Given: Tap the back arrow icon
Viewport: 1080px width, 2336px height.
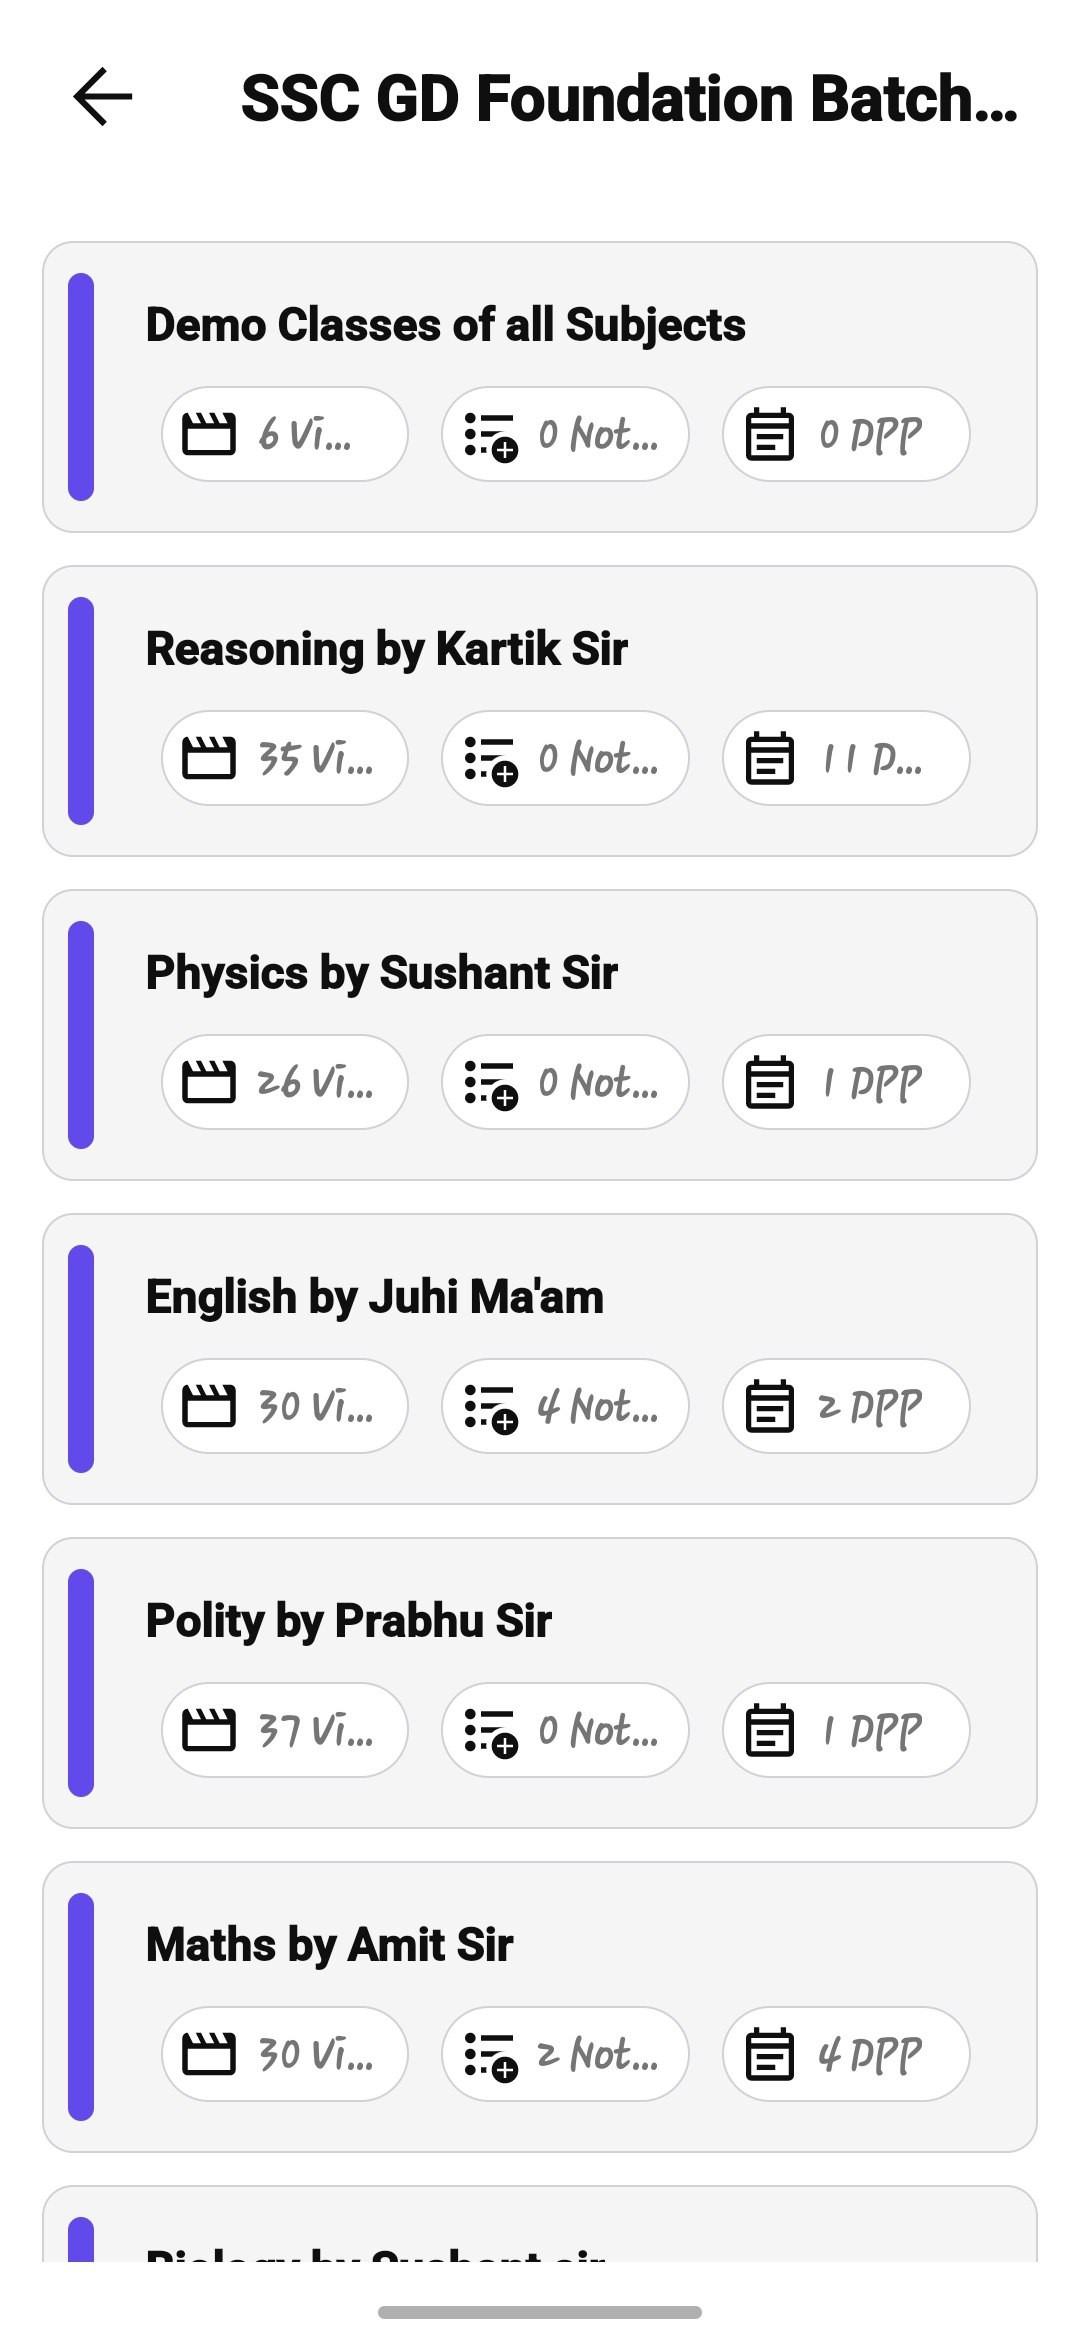Looking at the screenshot, I should click(103, 97).
